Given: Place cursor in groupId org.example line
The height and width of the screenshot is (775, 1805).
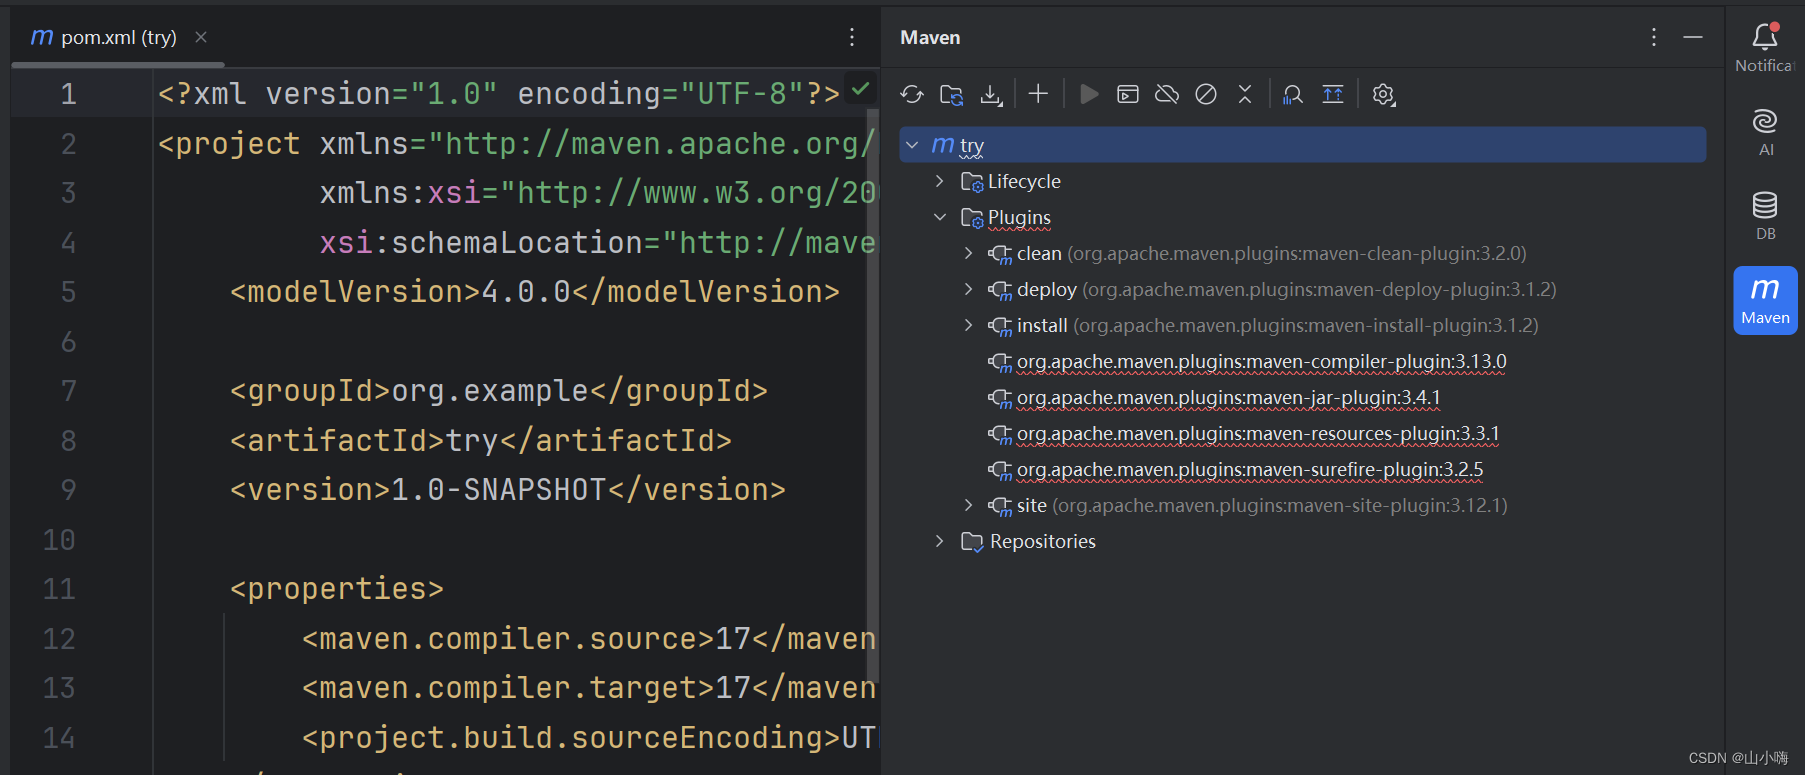Looking at the screenshot, I should point(498,391).
